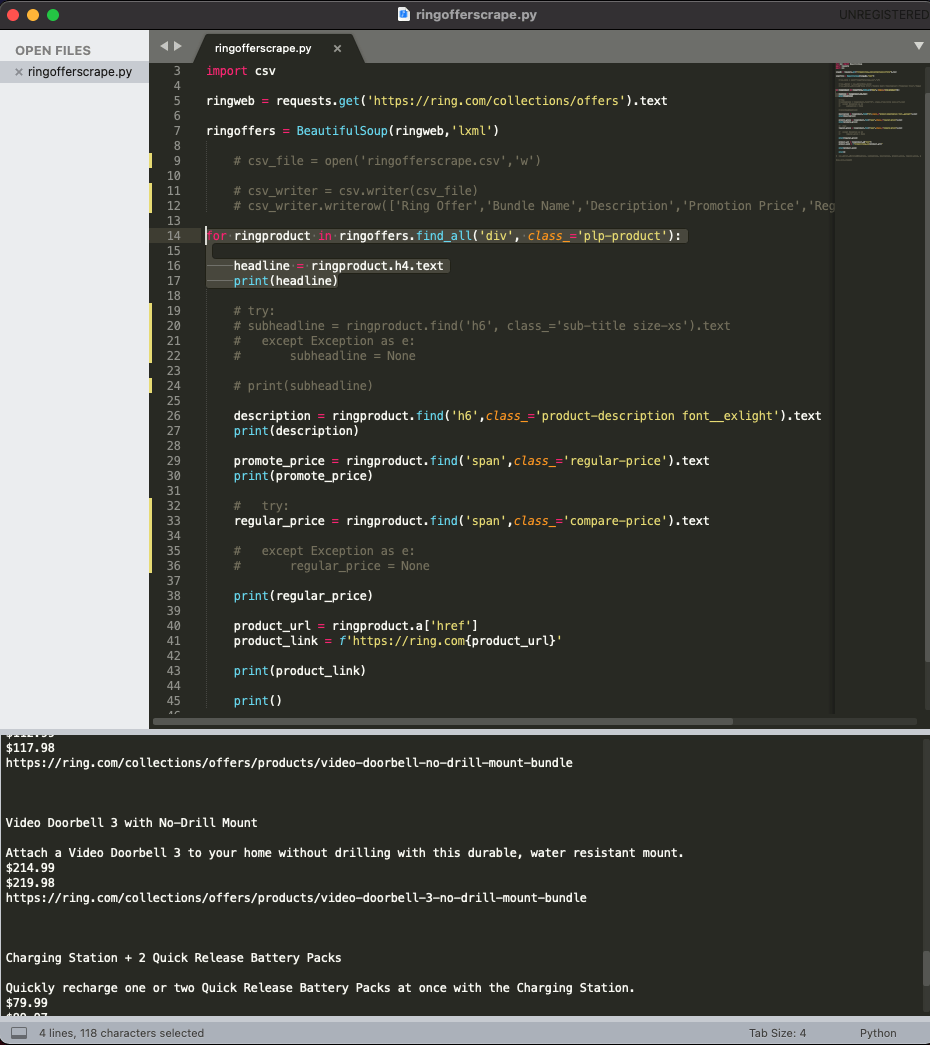Click the print(regular_price) line
Image resolution: width=930 pixels, height=1045 pixels.
tap(303, 596)
